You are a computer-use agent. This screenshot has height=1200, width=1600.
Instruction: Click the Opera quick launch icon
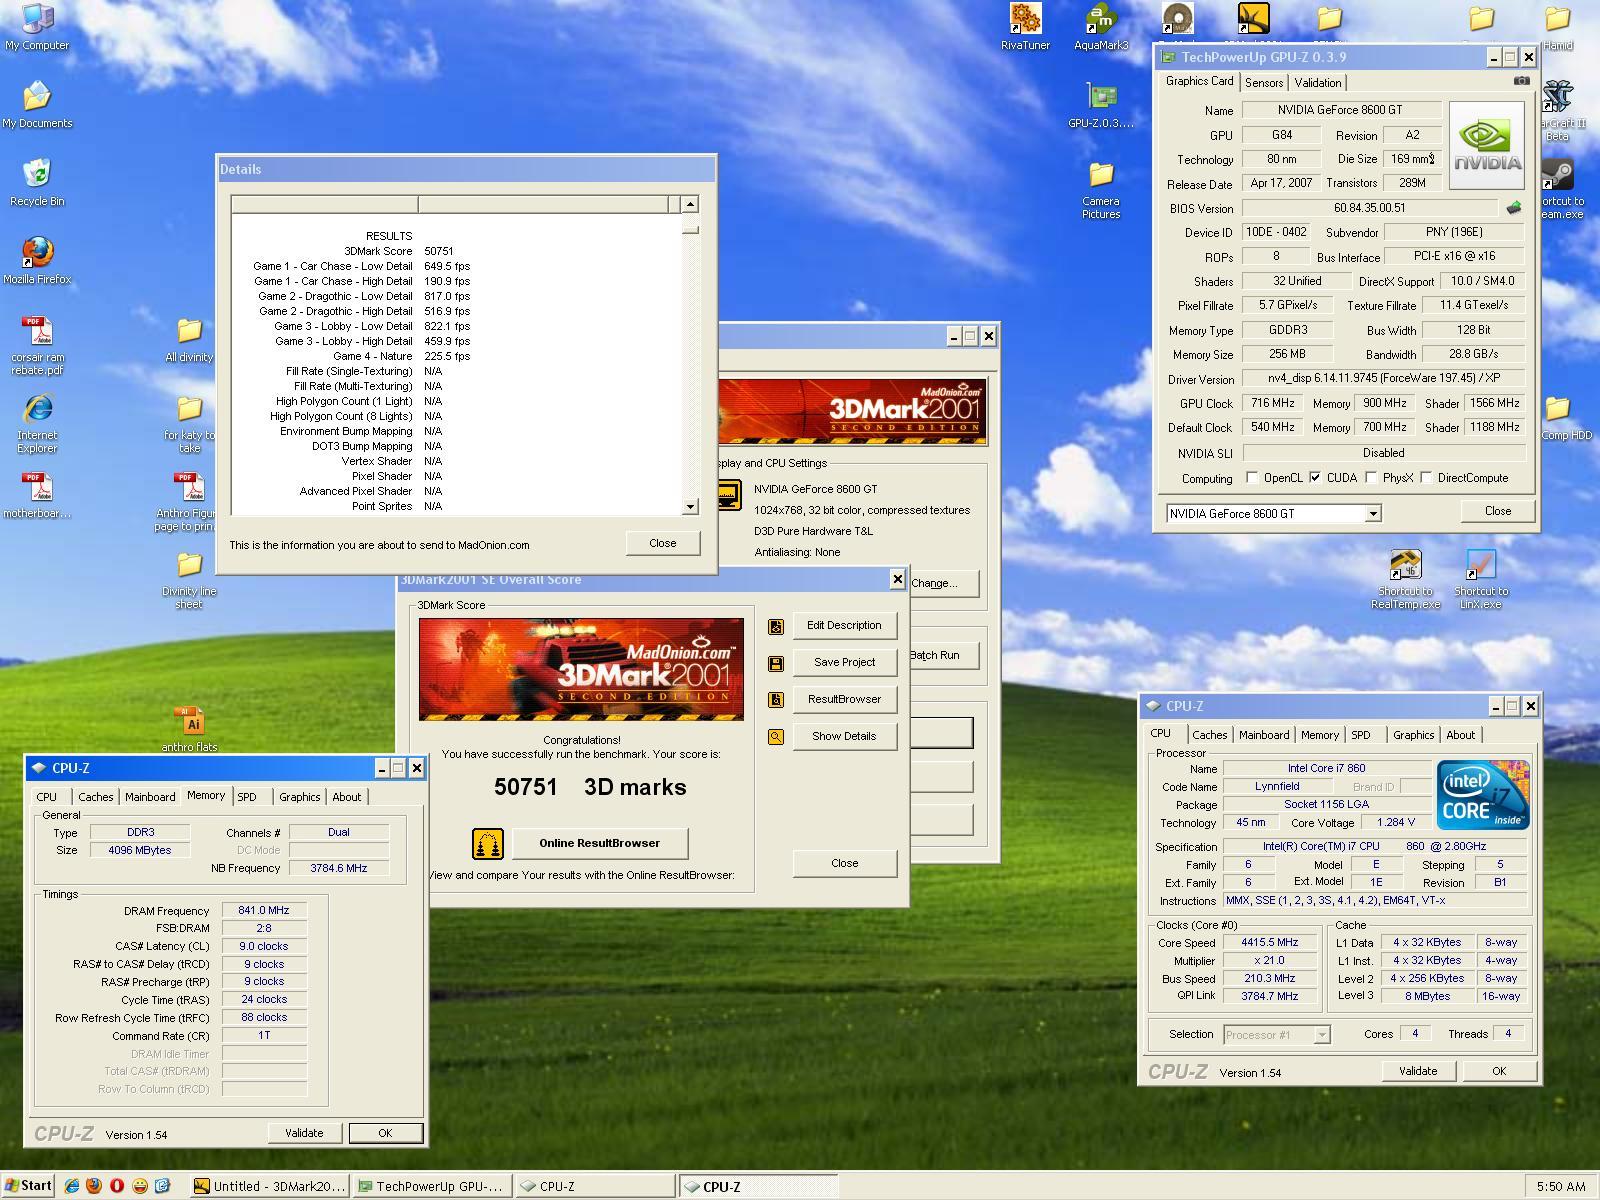(x=117, y=1186)
